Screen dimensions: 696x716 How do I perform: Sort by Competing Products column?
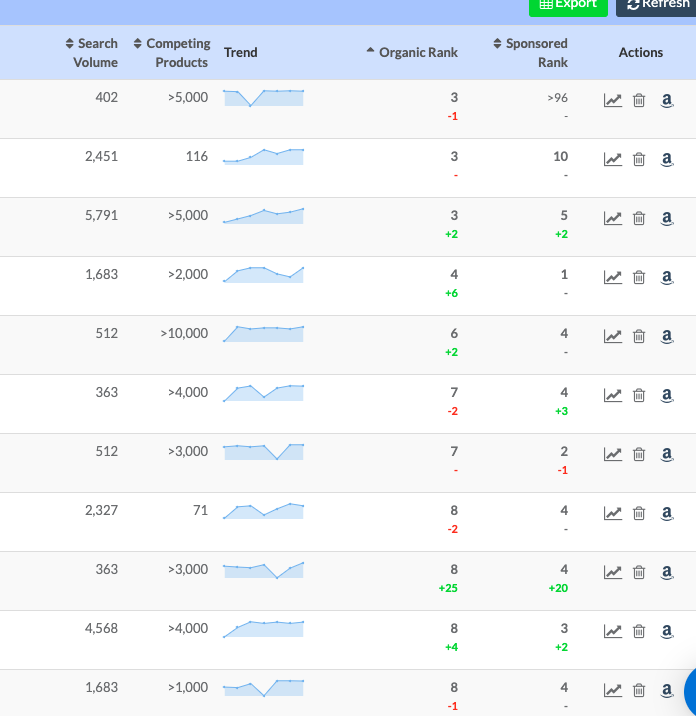(x=172, y=53)
